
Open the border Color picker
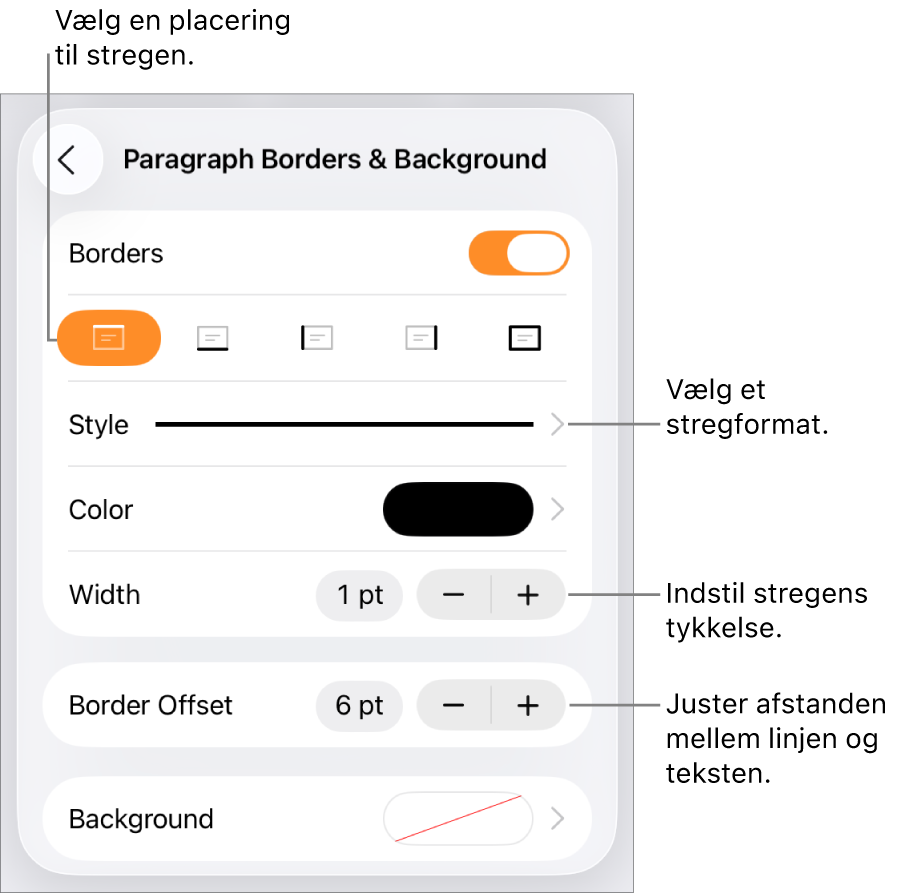click(460, 509)
